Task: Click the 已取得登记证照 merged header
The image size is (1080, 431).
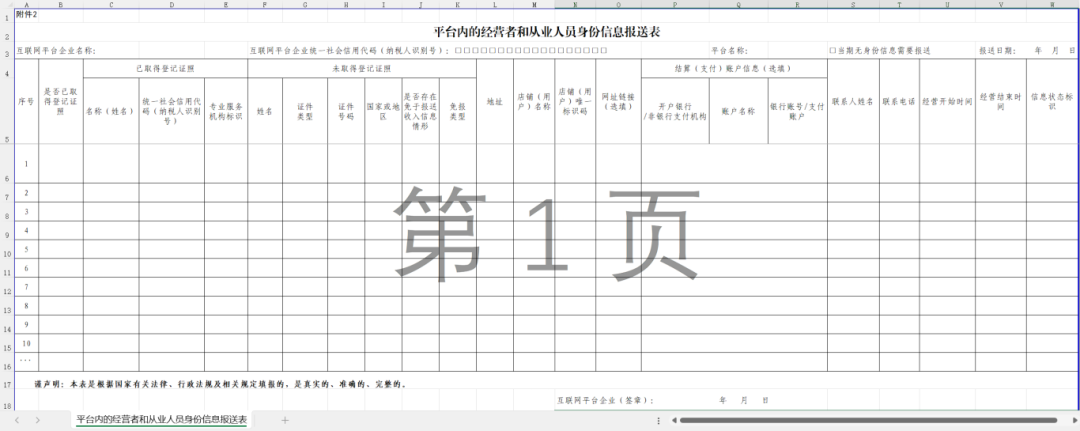Action: click(165, 68)
